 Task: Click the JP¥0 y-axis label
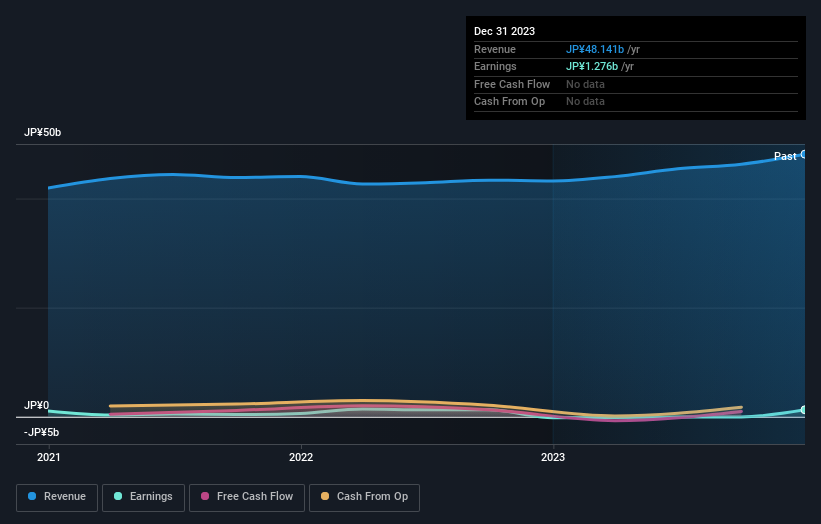click(x=36, y=405)
